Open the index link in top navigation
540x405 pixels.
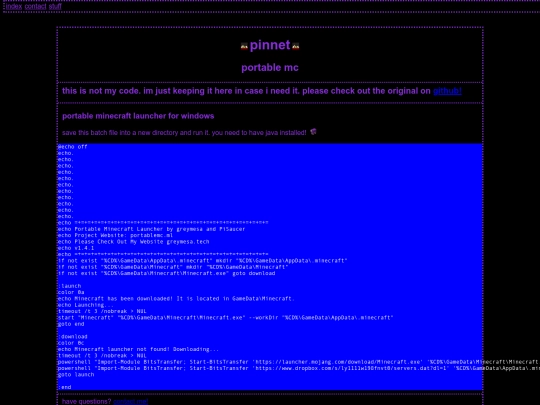coord(14,6)
